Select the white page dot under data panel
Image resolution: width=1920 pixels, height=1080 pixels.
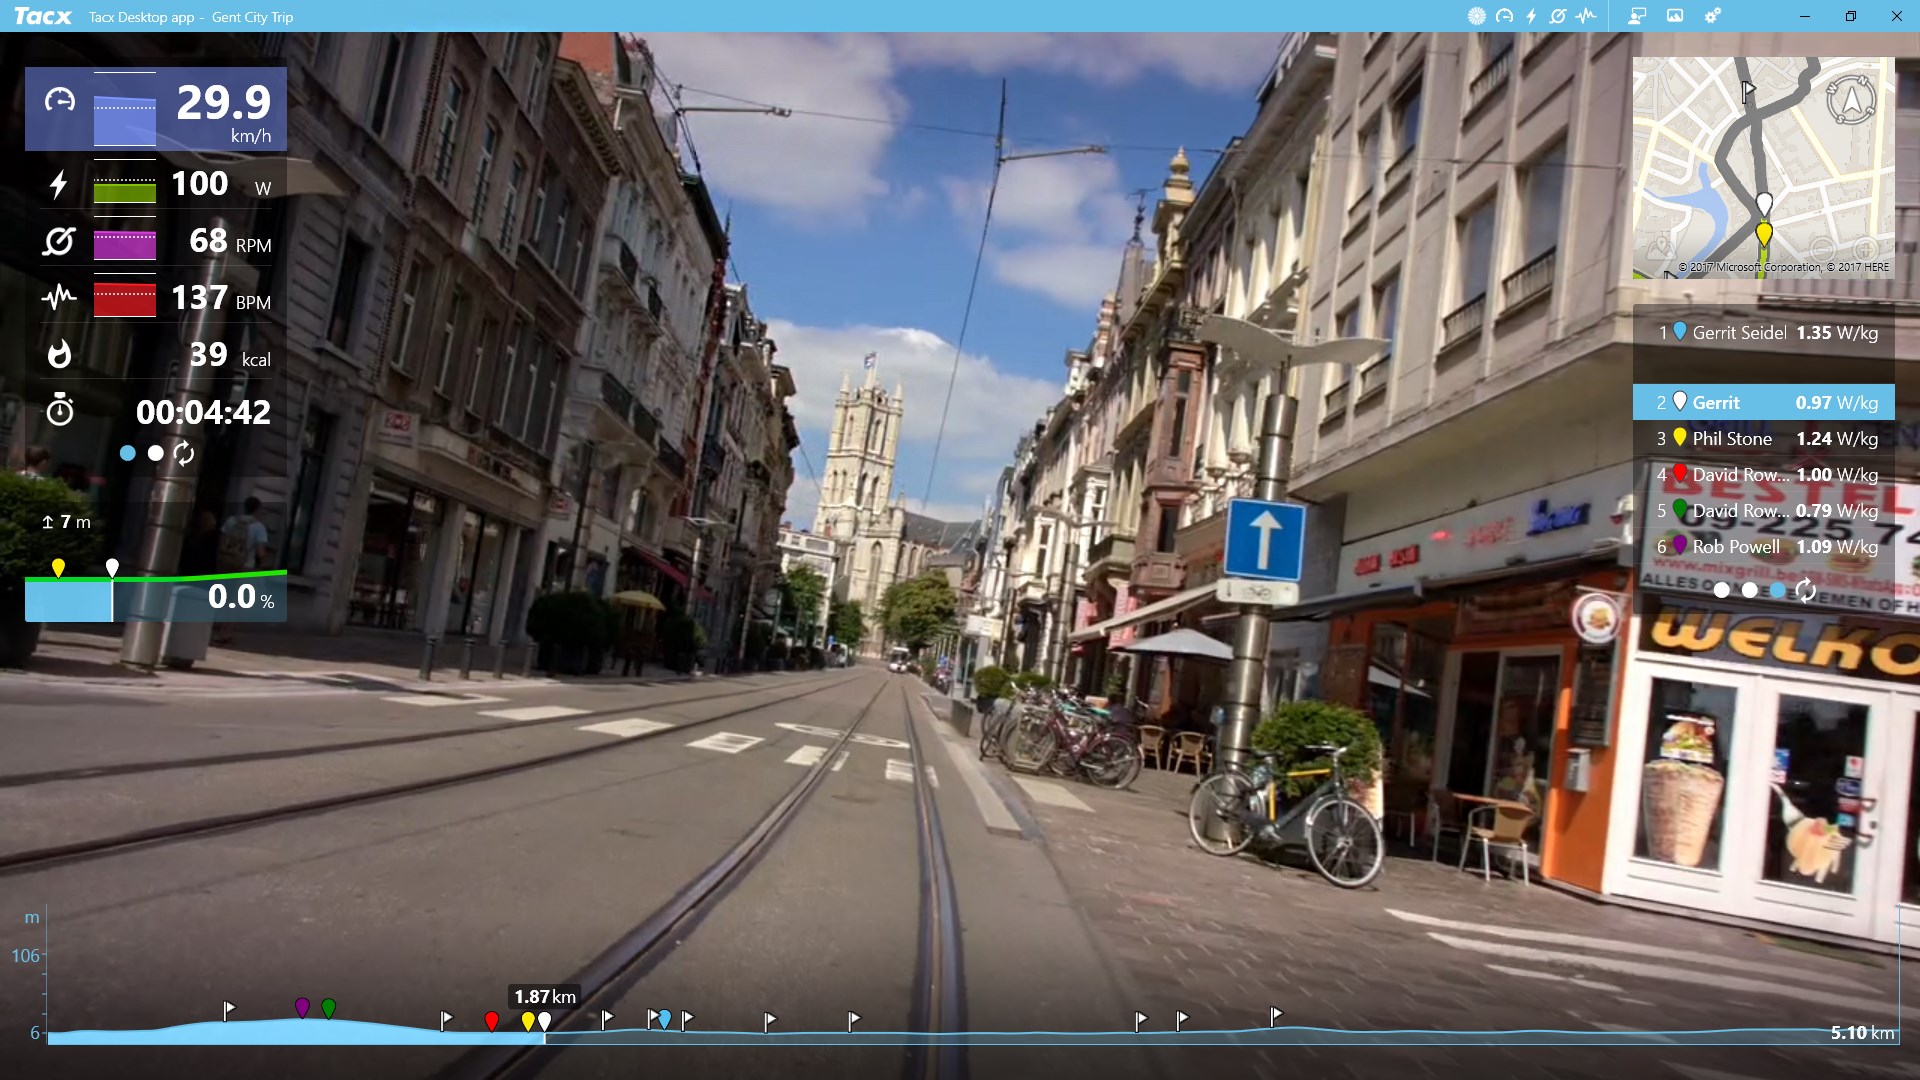tap(155, 453)
